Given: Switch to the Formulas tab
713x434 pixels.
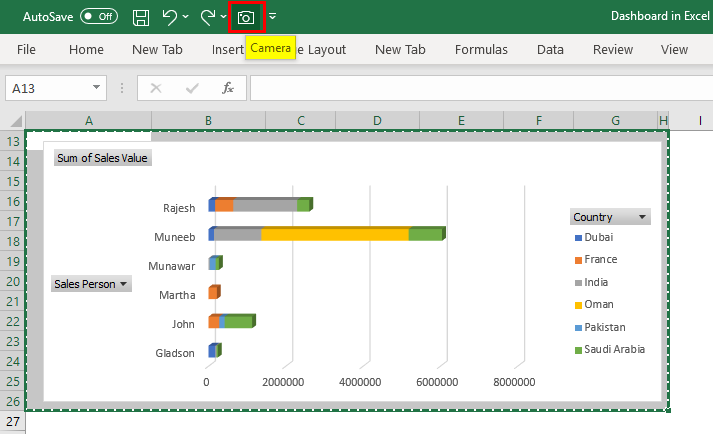Looking at the screenshot, I should click(481, 49).
